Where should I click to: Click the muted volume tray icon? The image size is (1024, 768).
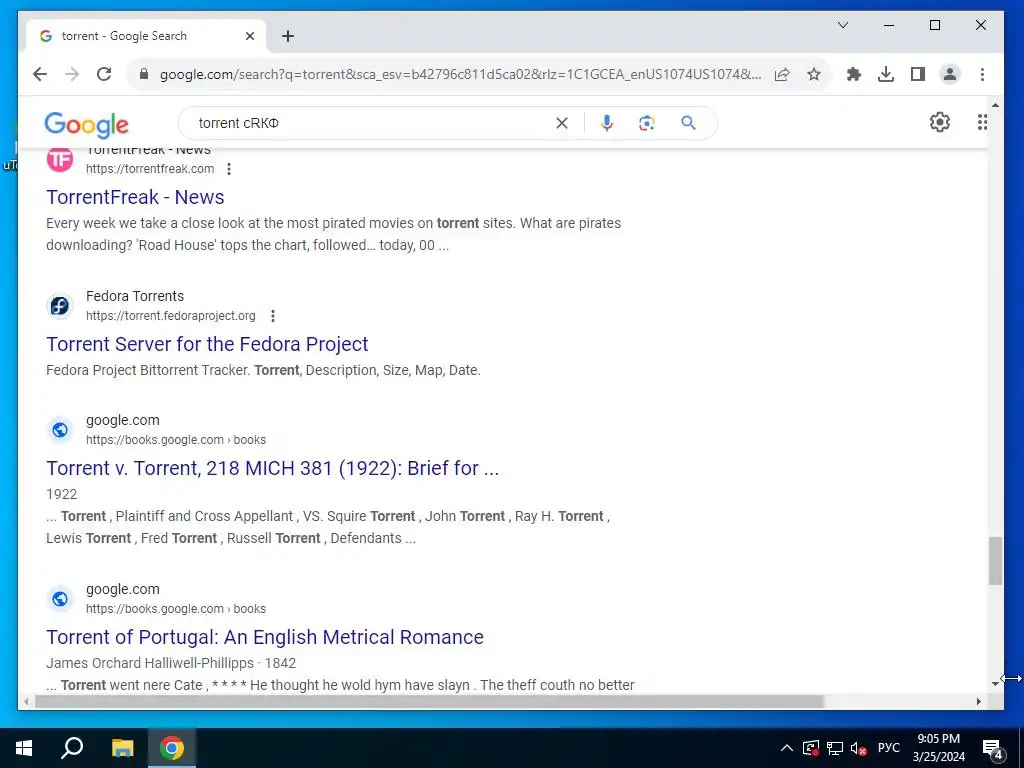click(858, 748)
